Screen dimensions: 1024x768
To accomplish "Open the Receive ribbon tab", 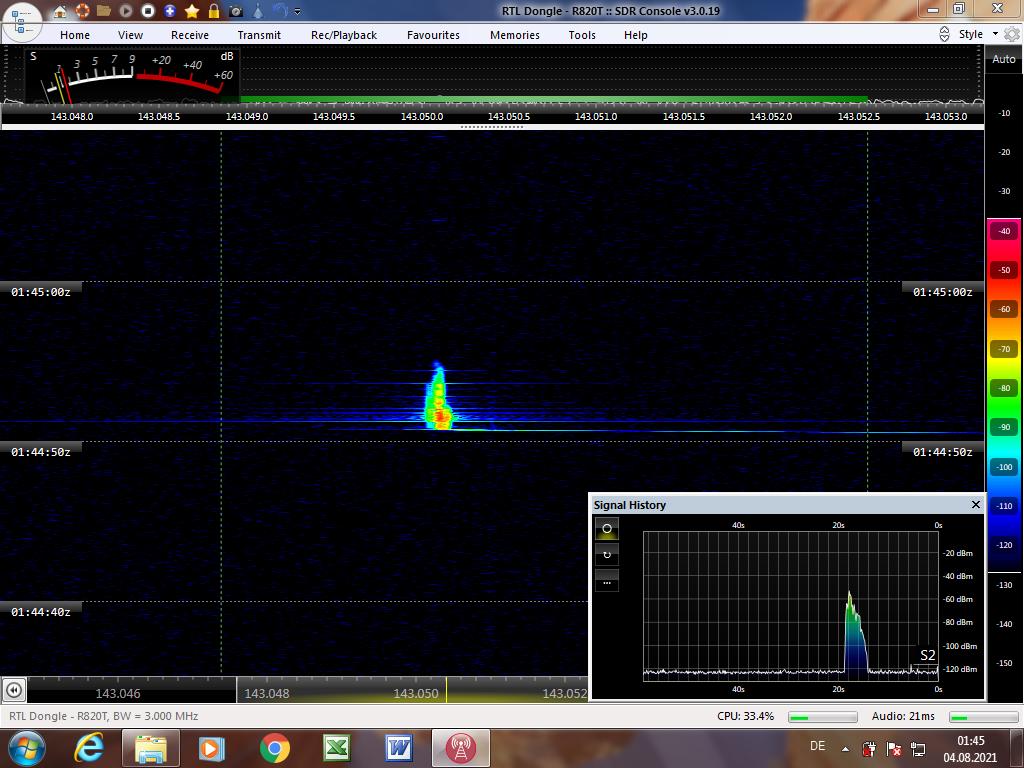I will pos(190,35).
